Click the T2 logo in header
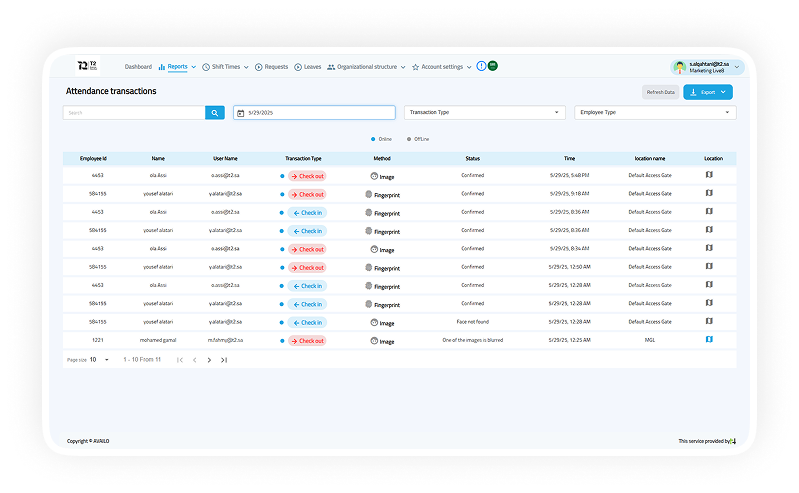The image size is (799, 493). click(x=87, y=66)
